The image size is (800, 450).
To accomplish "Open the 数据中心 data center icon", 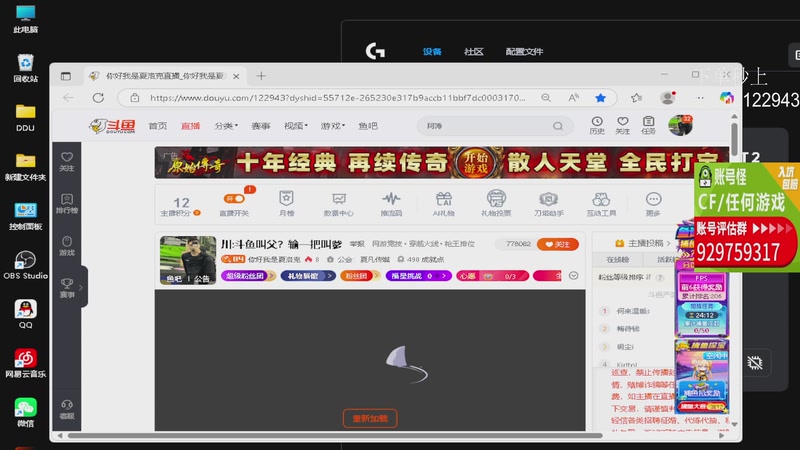I will (338, 203).
